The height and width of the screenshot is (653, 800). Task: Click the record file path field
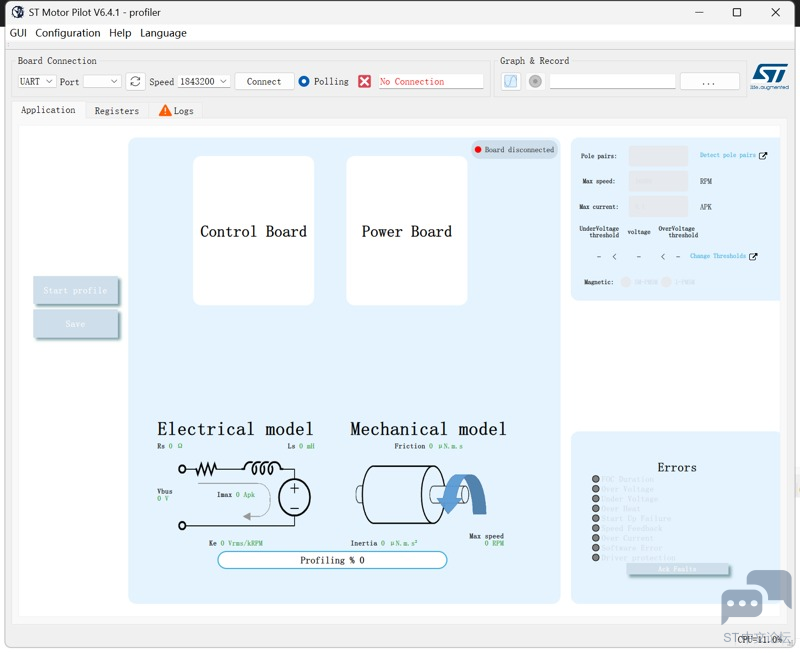click(x=612, y=81)
